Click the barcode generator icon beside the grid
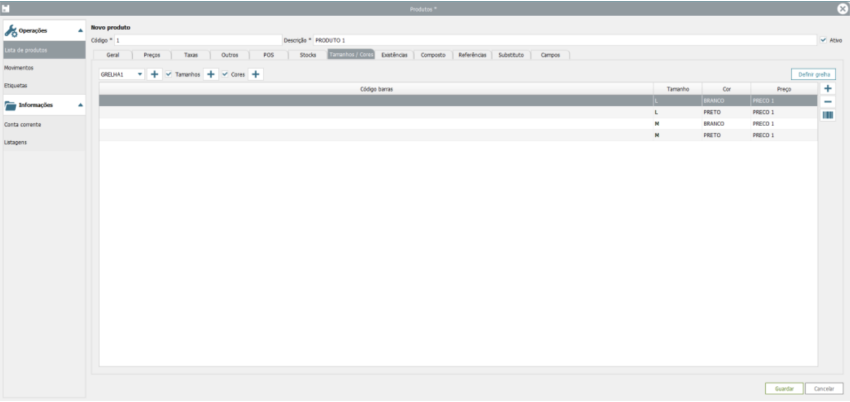 click(828, 115)
